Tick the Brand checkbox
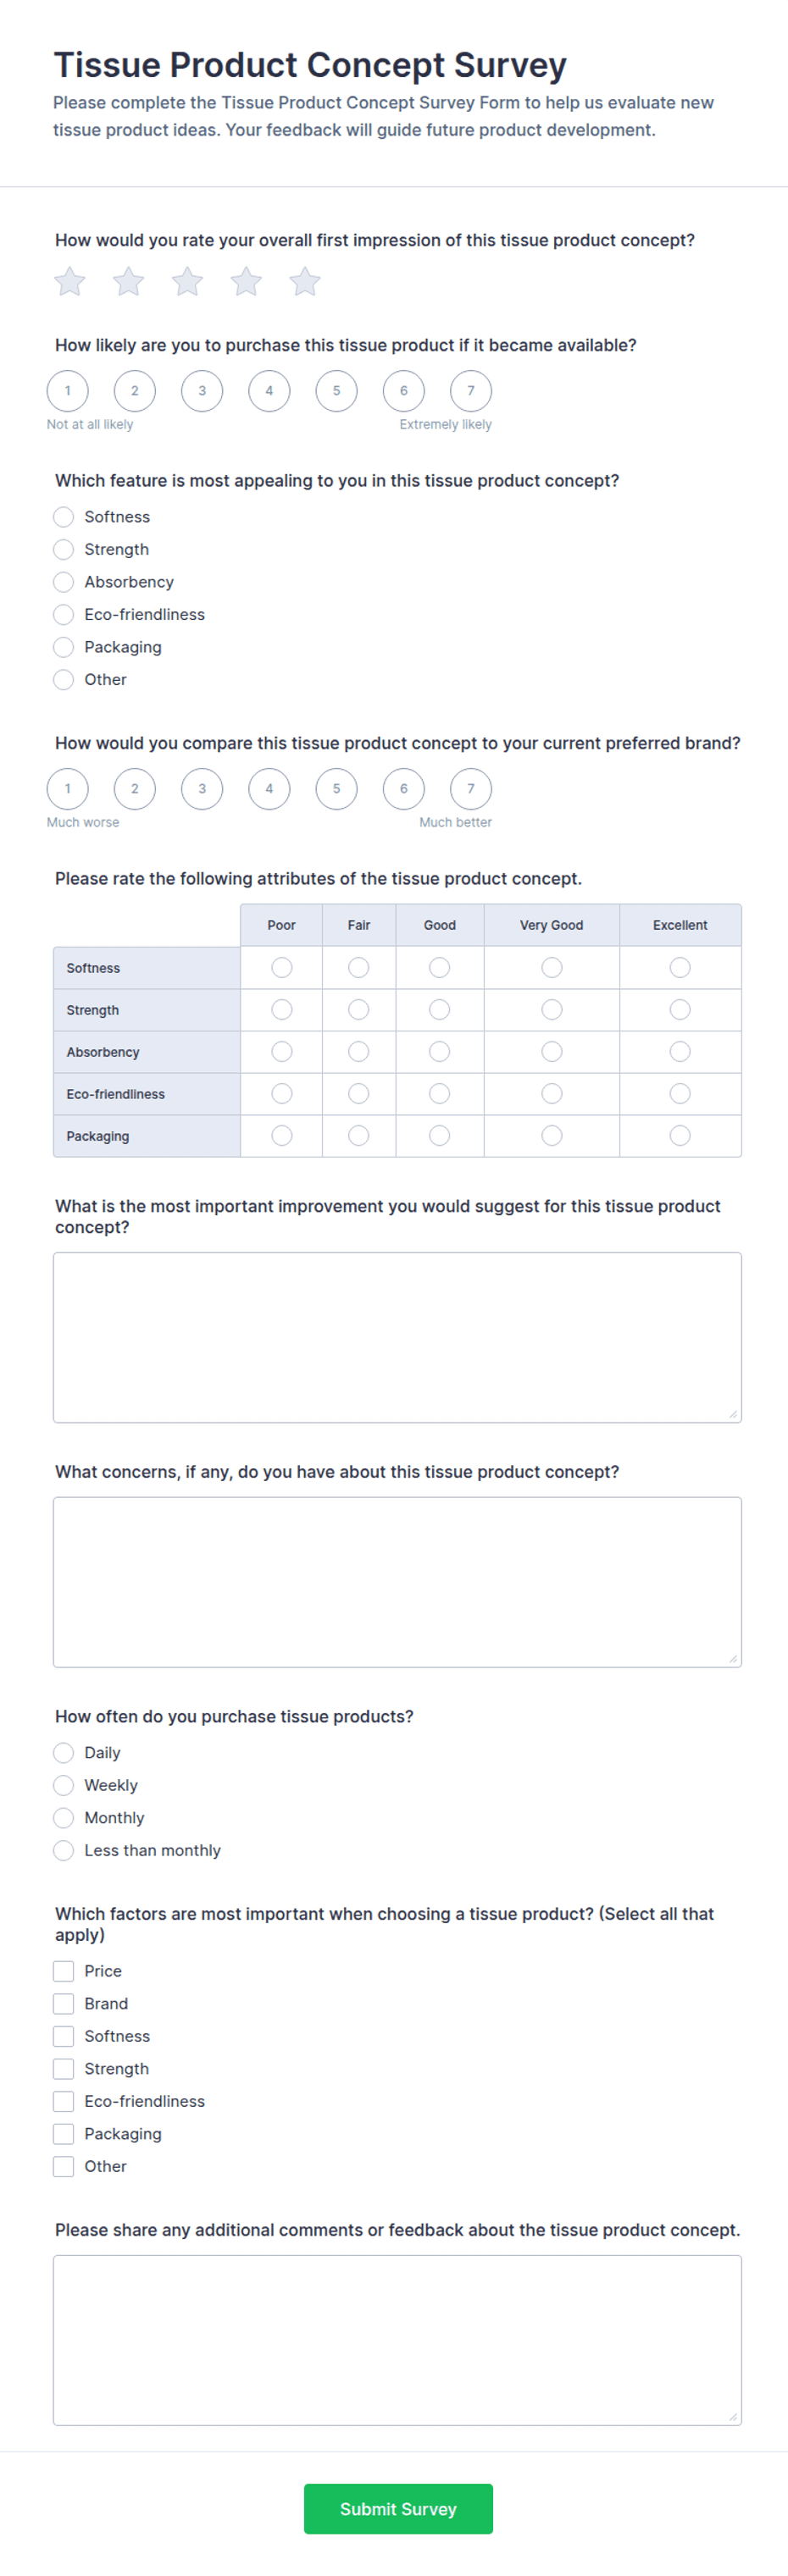The height and width of the screenshot is (2576, 788). (x=63, y=2004)
